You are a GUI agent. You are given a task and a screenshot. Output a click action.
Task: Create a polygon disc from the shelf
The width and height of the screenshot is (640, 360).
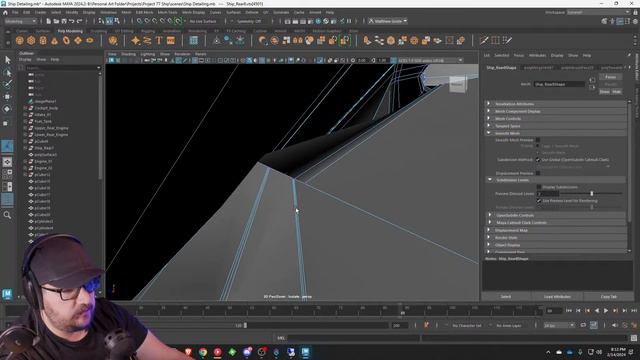tap(90, 40)
